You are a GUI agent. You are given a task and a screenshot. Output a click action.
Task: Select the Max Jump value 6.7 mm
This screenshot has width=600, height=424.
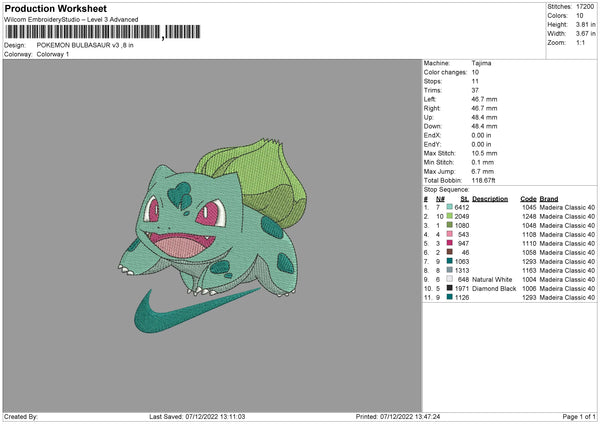click(483, 171)
